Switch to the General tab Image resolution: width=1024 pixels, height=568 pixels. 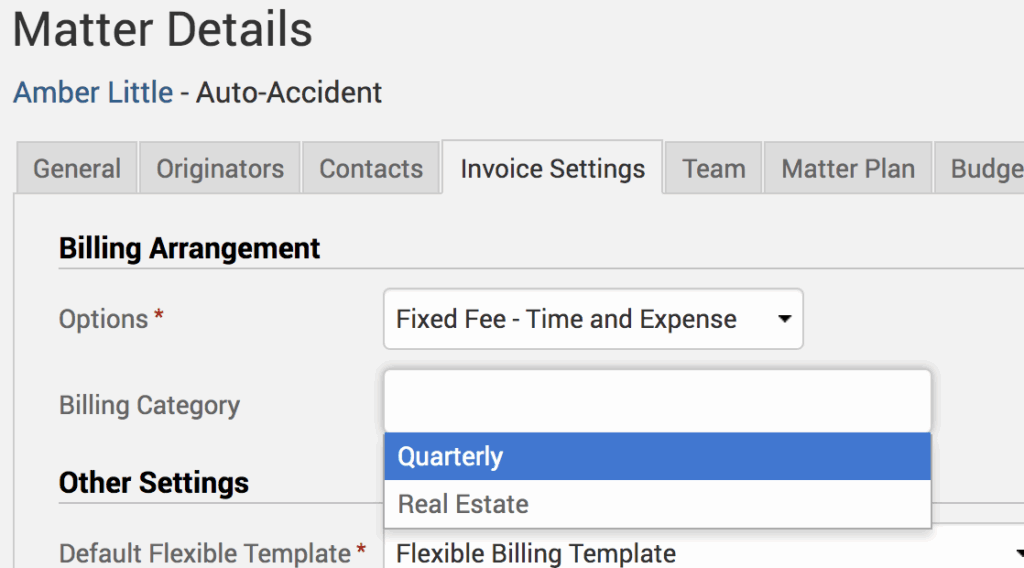click(x=77, y=169)
